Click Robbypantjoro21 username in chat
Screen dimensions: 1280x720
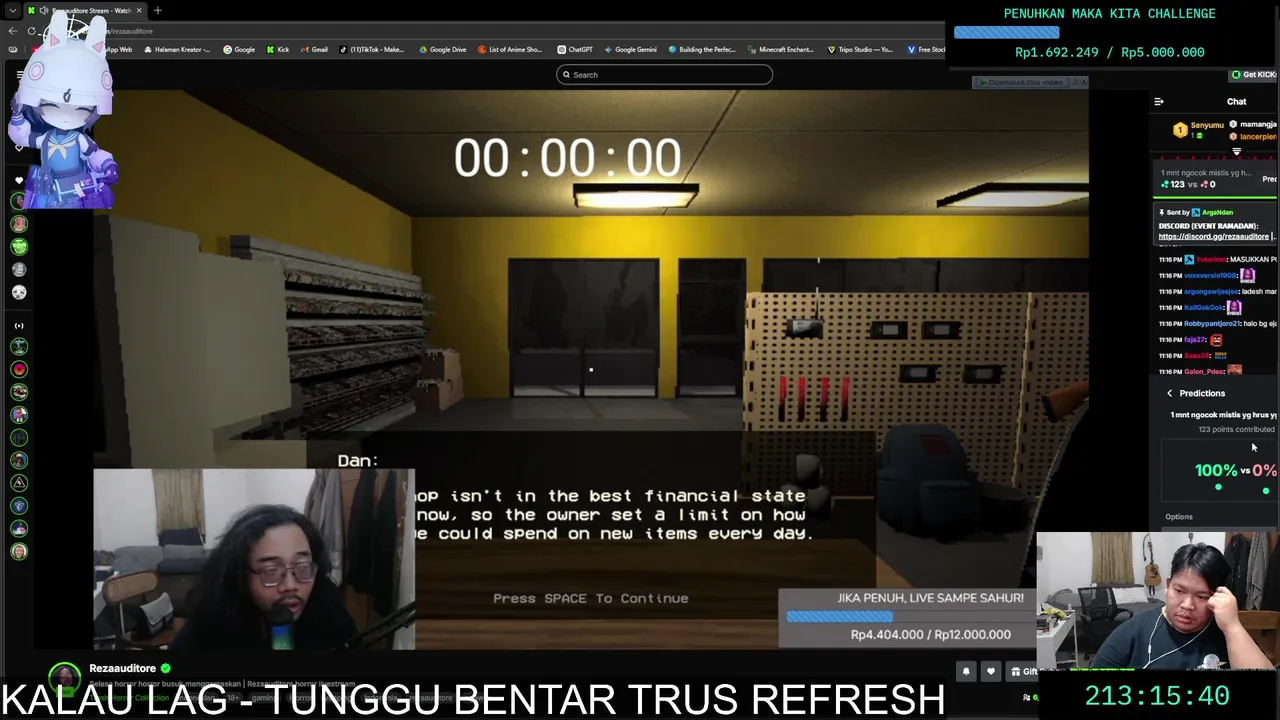1213,323
